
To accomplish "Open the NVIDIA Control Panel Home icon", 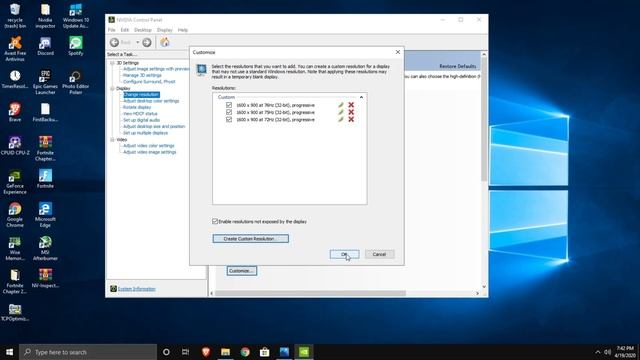I will (x=165, y=42).
